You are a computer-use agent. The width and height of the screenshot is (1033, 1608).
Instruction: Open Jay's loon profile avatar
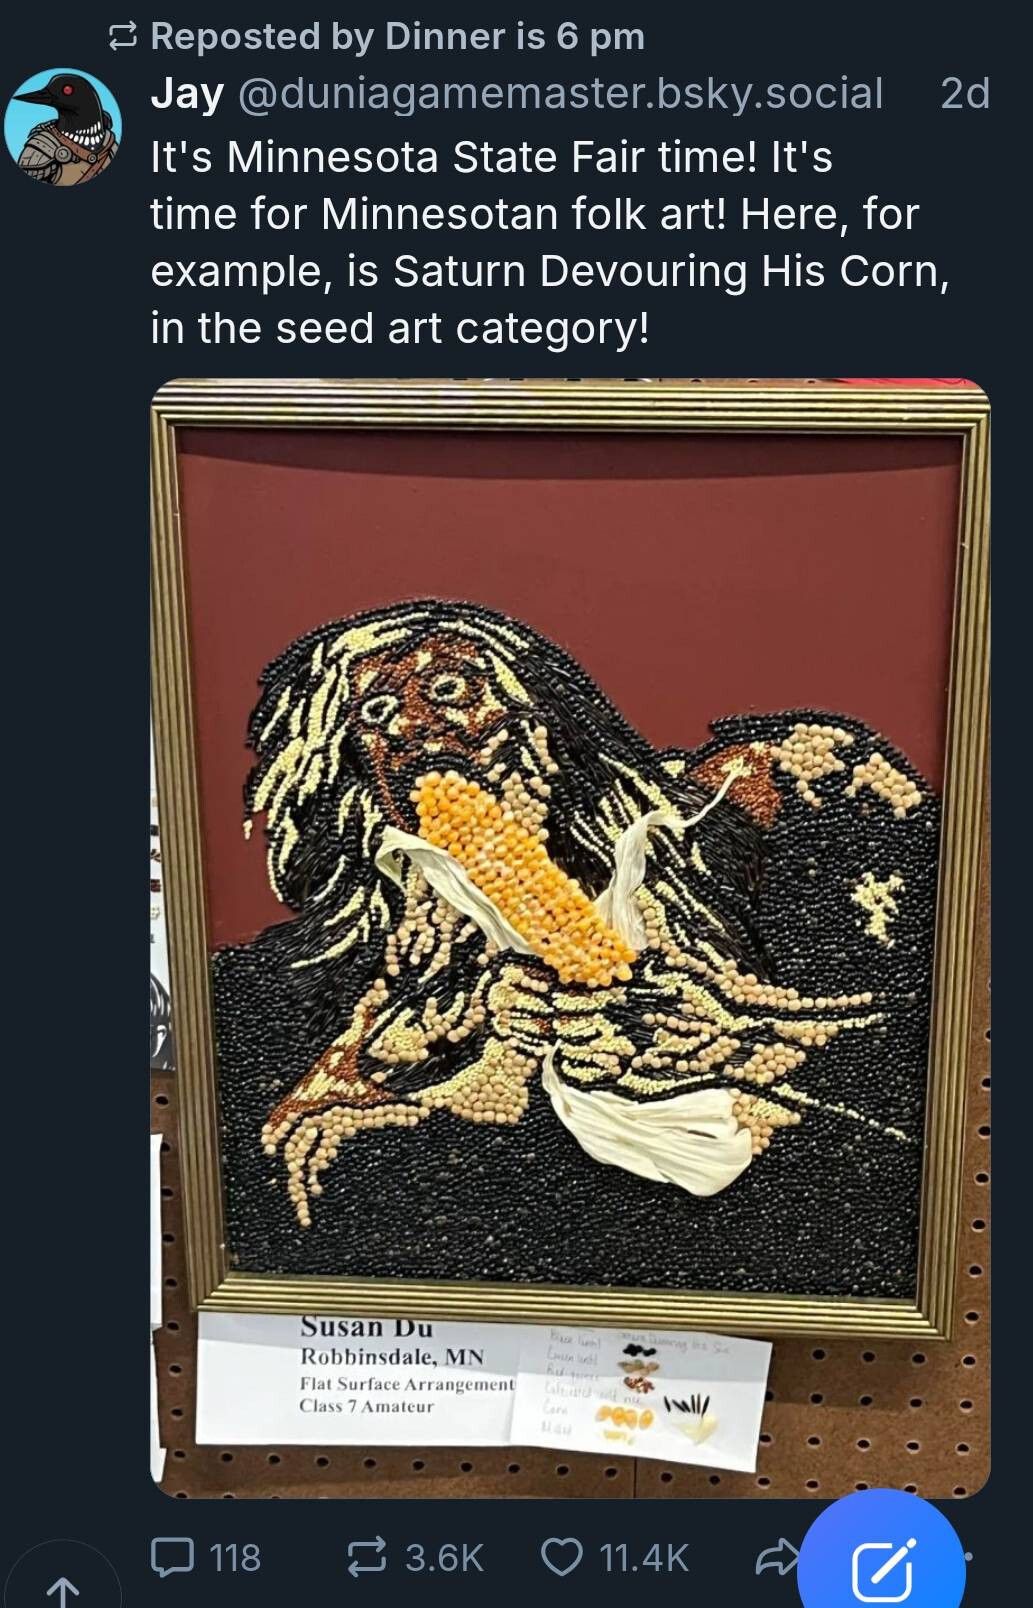click(x=63, y=127)
